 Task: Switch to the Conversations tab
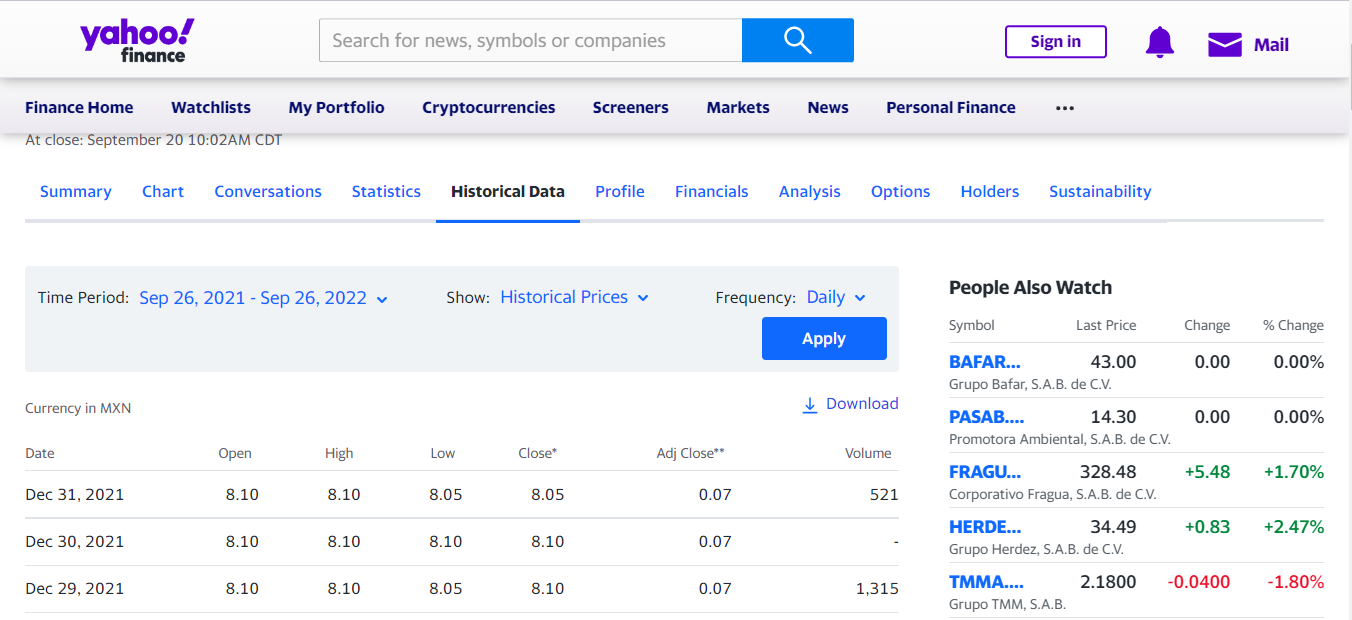[268, 192]
